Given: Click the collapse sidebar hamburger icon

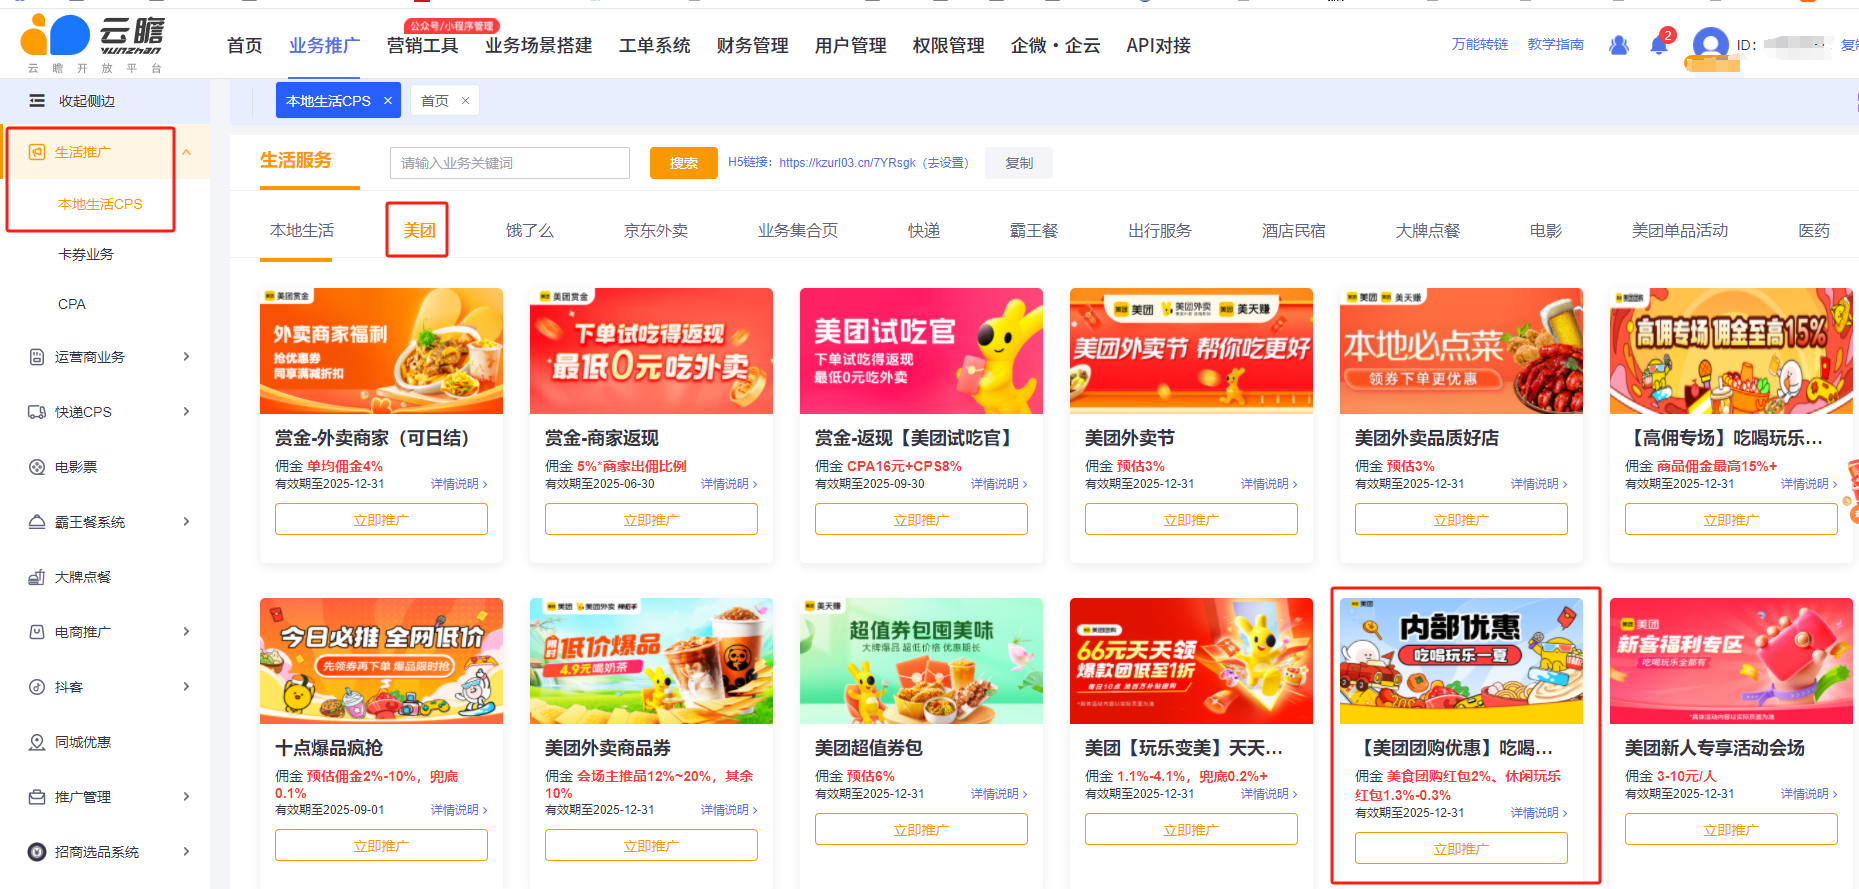Looking at the screenshot, I should tap(37, 101).
